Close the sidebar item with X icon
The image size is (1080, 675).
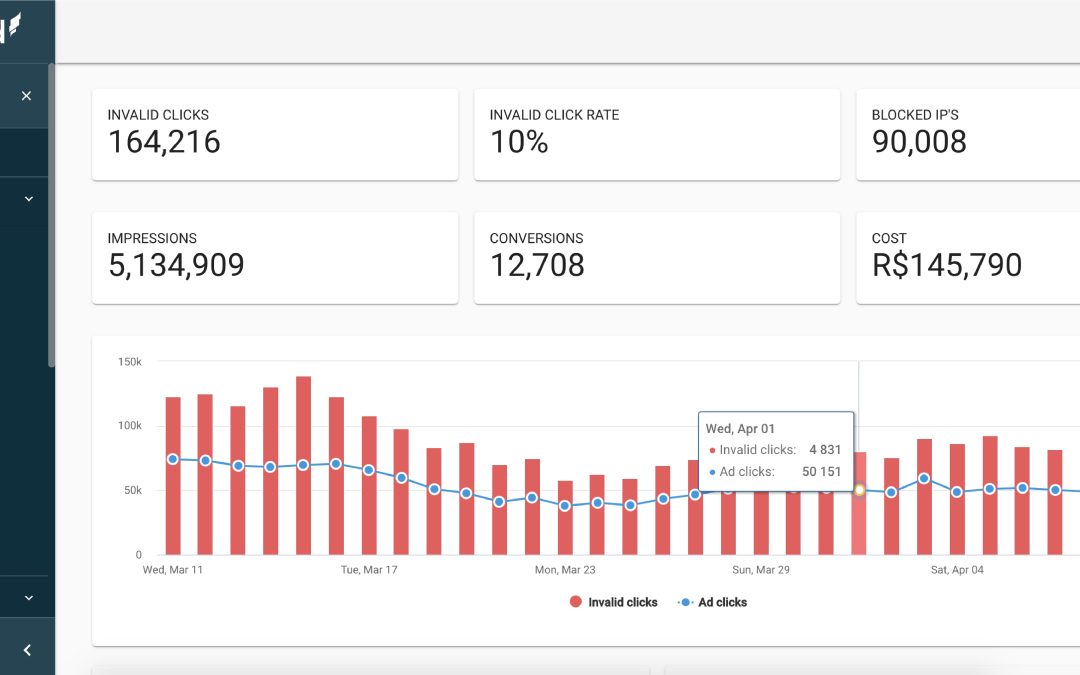[x=26, y=96]
